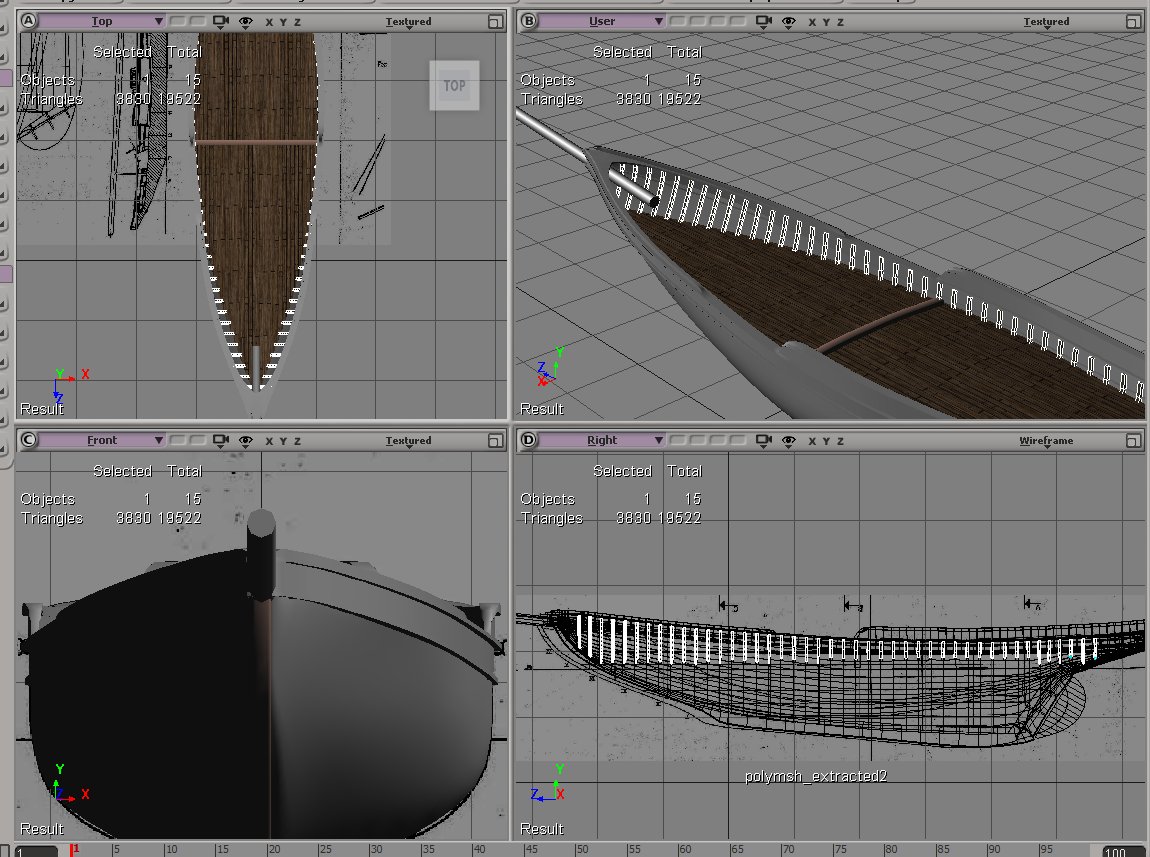Open the camera menu in viewport A
The image size is (1150, 857).
[221, 21]
